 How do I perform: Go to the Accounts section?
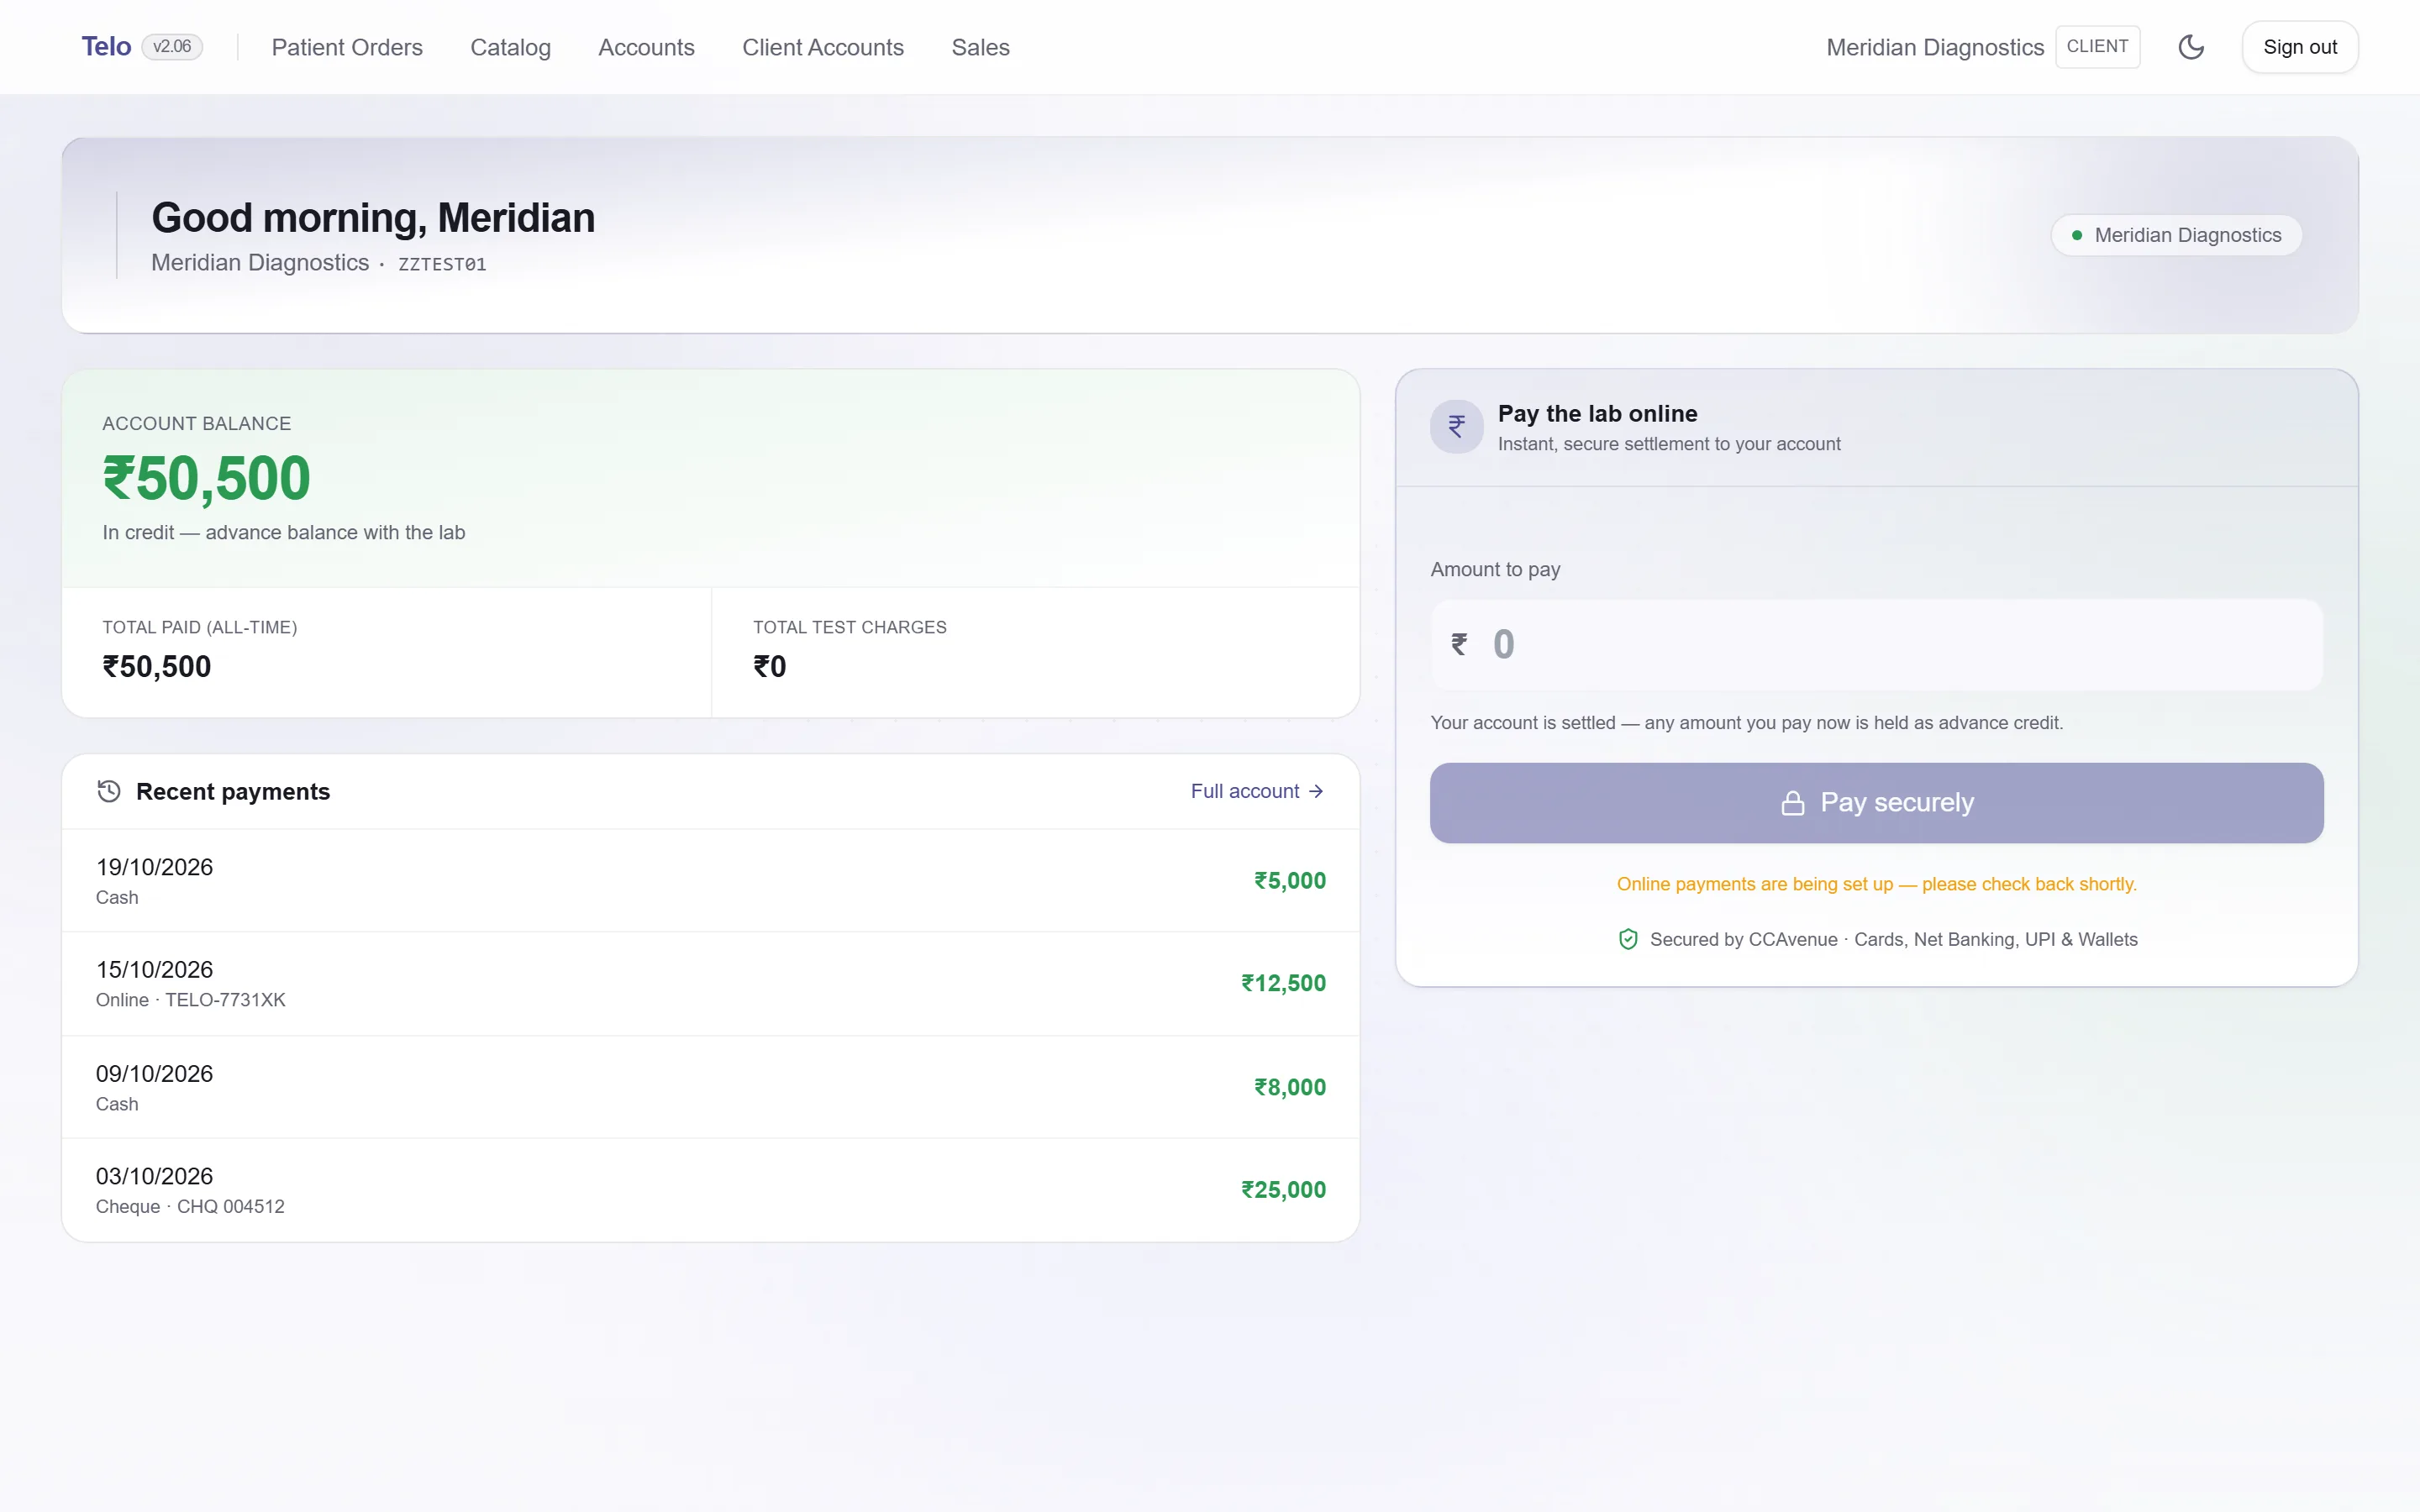646,47
